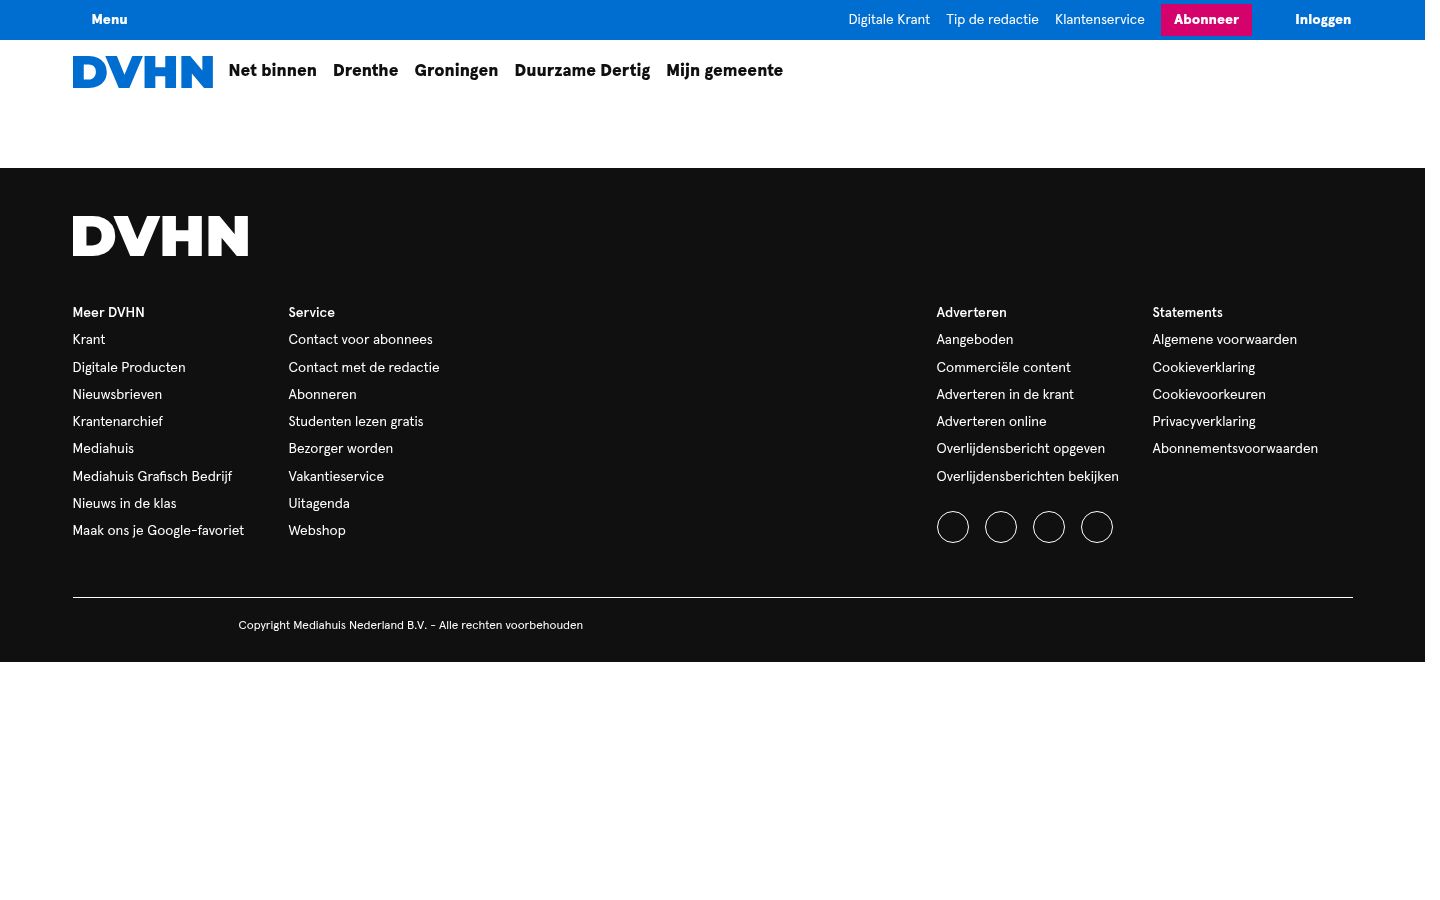Open Overlijdensbericht opgeven

[x=1021, y=449]
